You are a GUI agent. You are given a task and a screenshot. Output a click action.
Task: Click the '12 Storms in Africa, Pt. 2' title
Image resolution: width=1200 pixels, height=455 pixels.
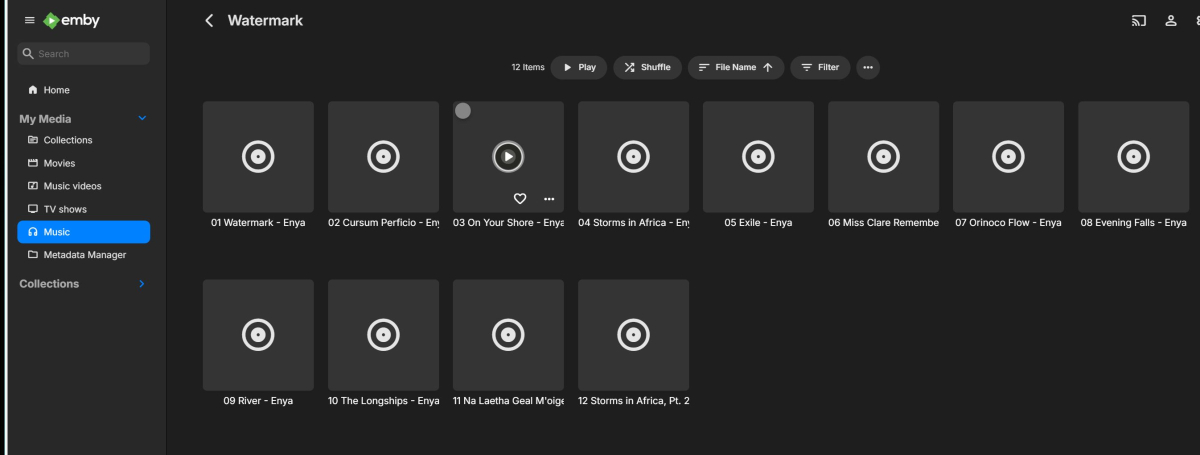(x=633, y=401)
